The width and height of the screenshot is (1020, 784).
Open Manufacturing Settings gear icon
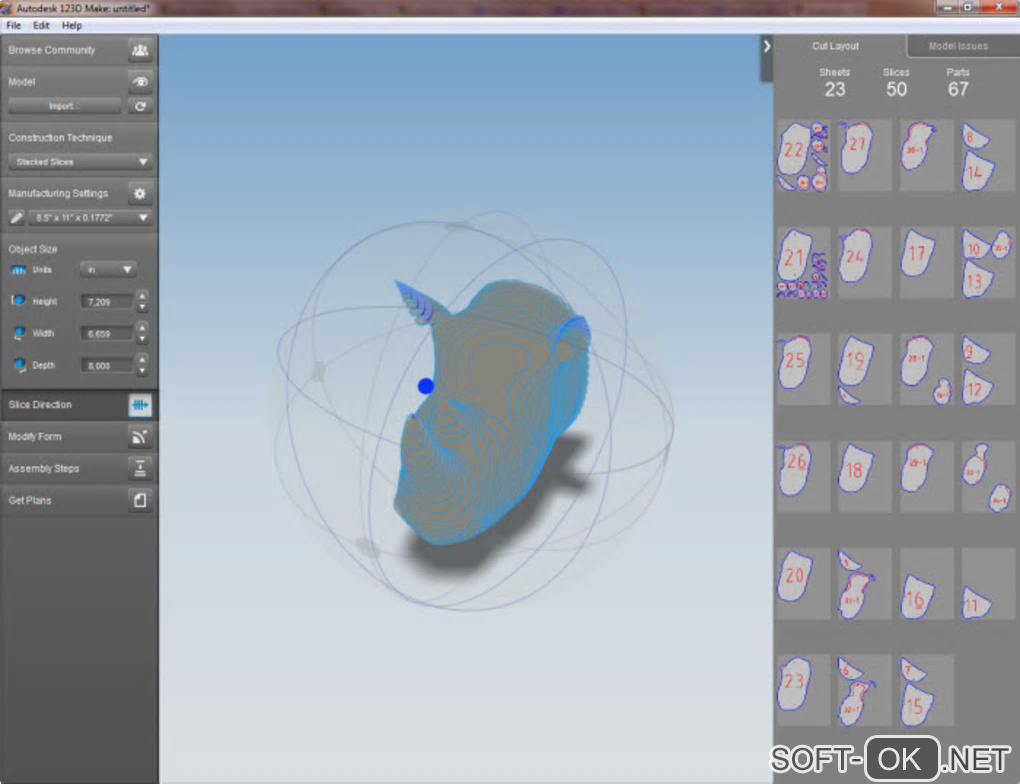(140, 193)
